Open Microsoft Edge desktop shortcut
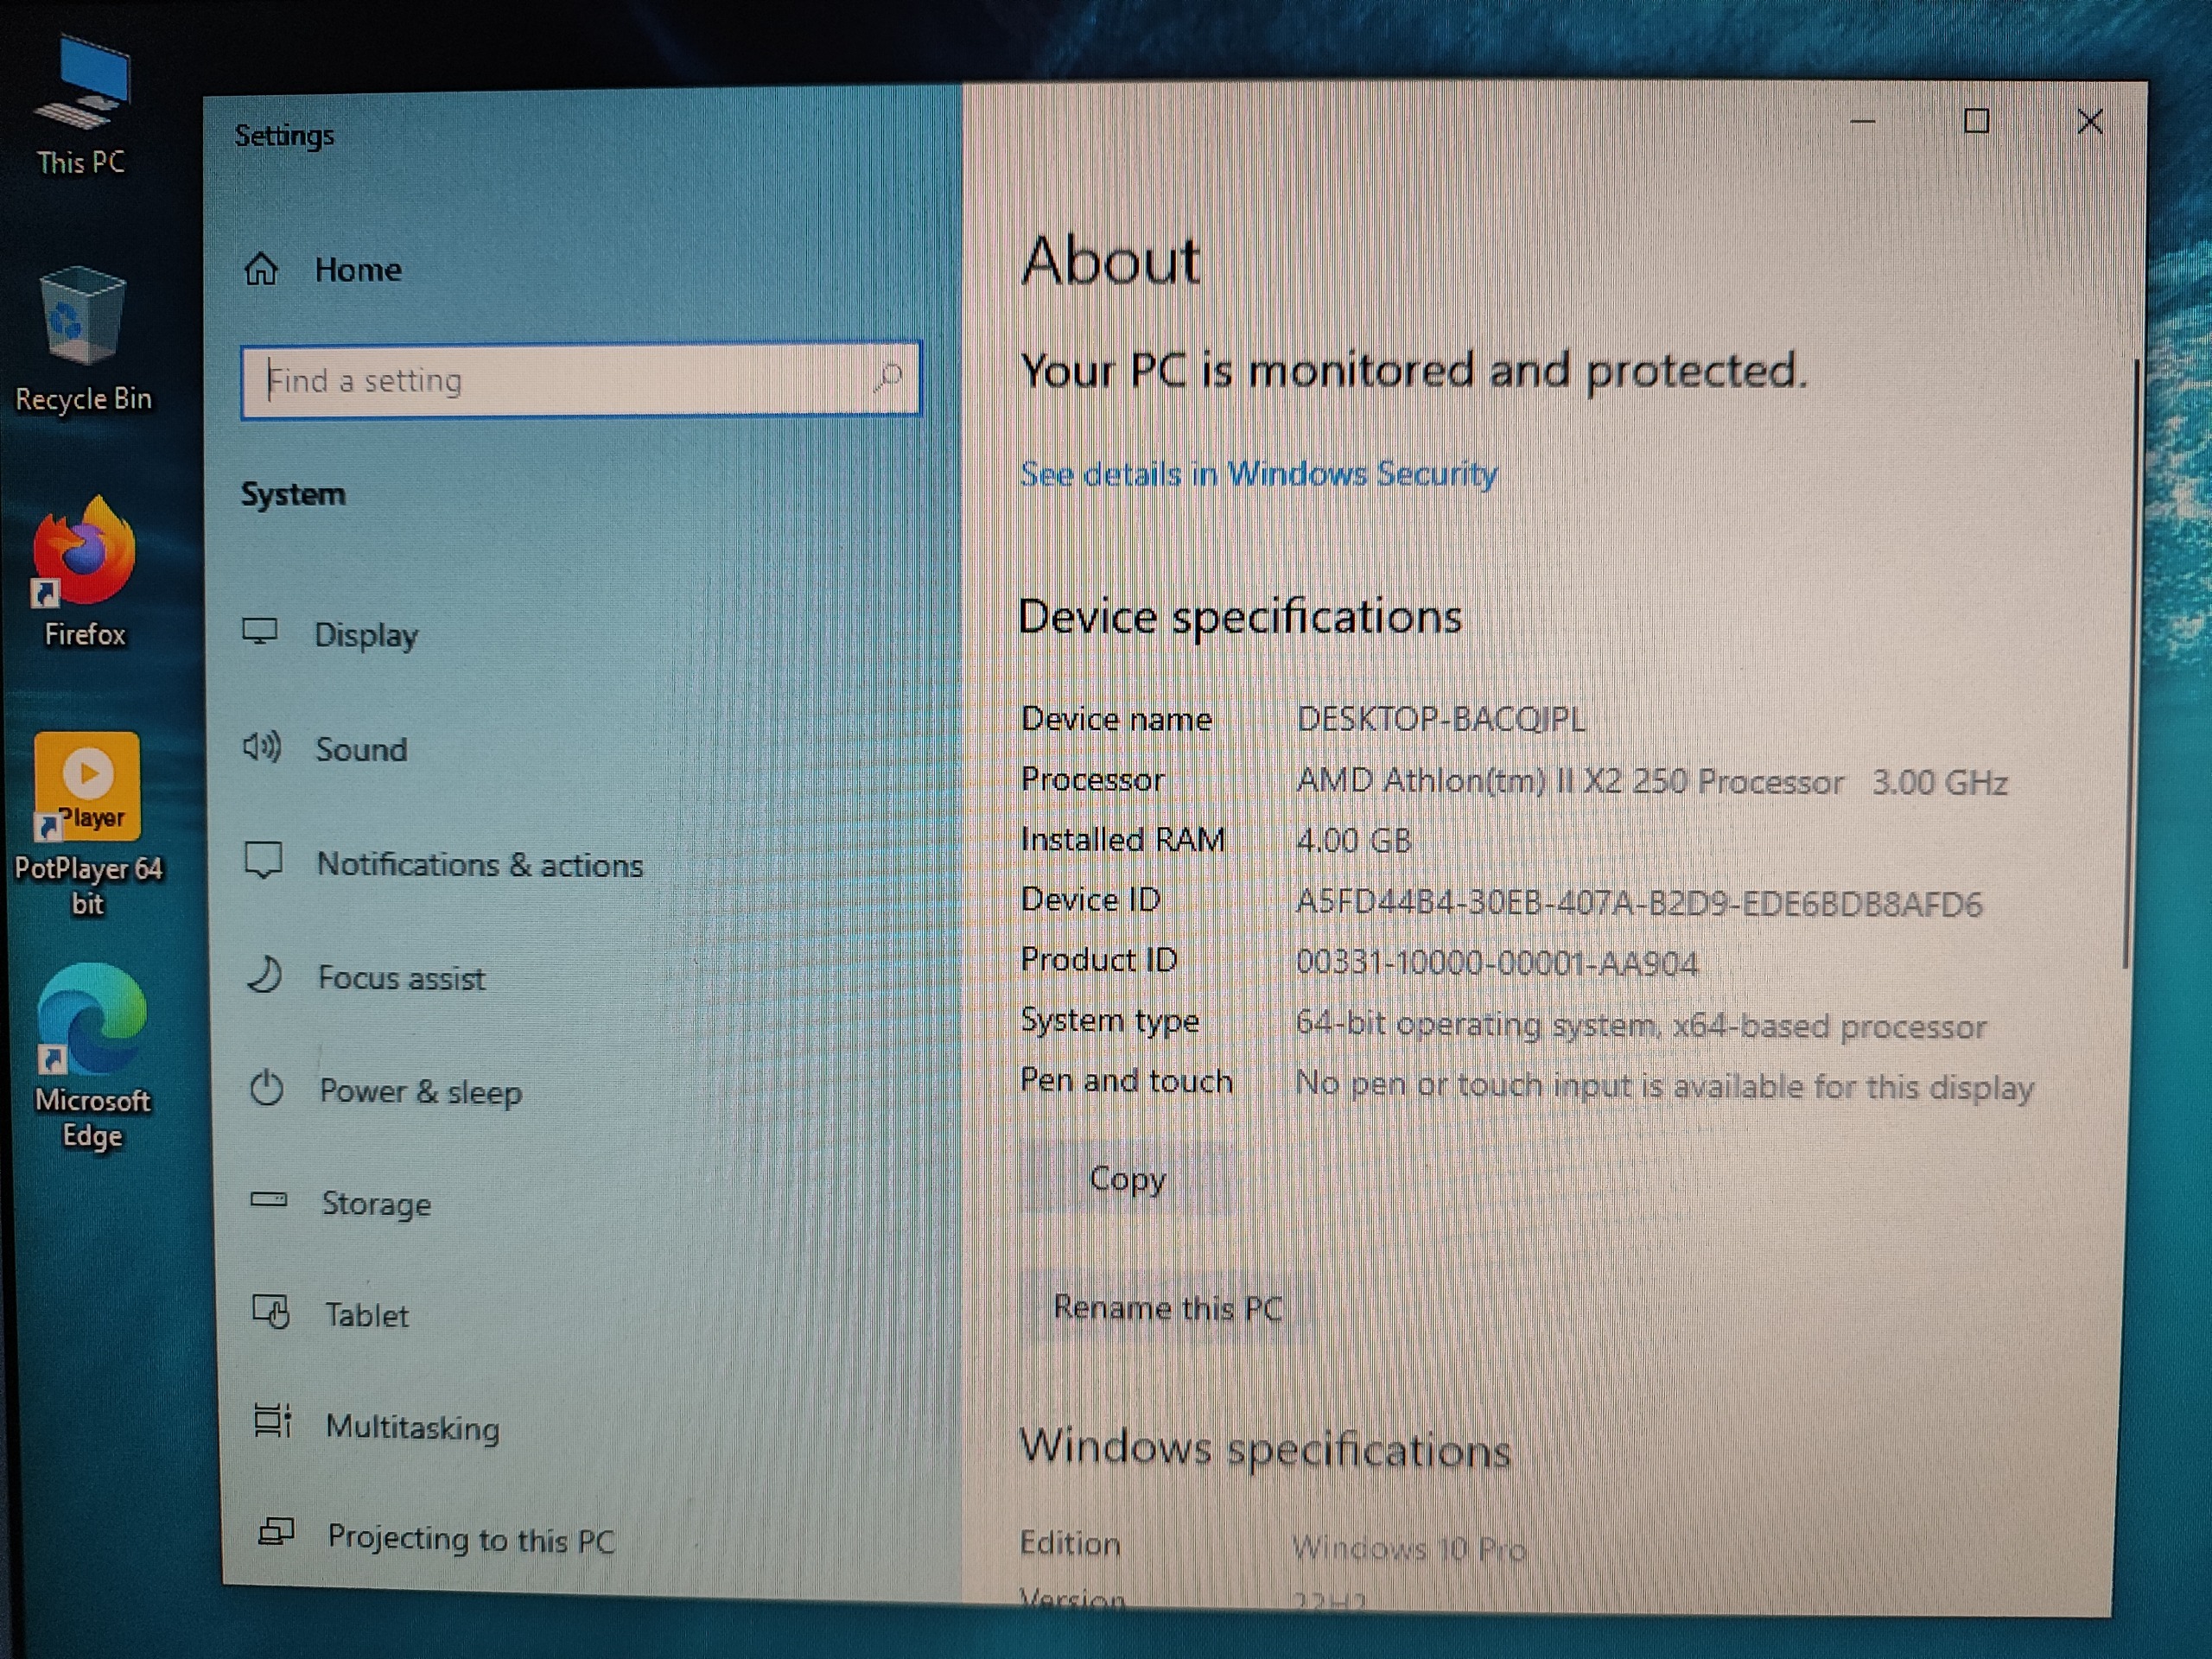The image size is (2212, 1659). tap(92, 1020)
